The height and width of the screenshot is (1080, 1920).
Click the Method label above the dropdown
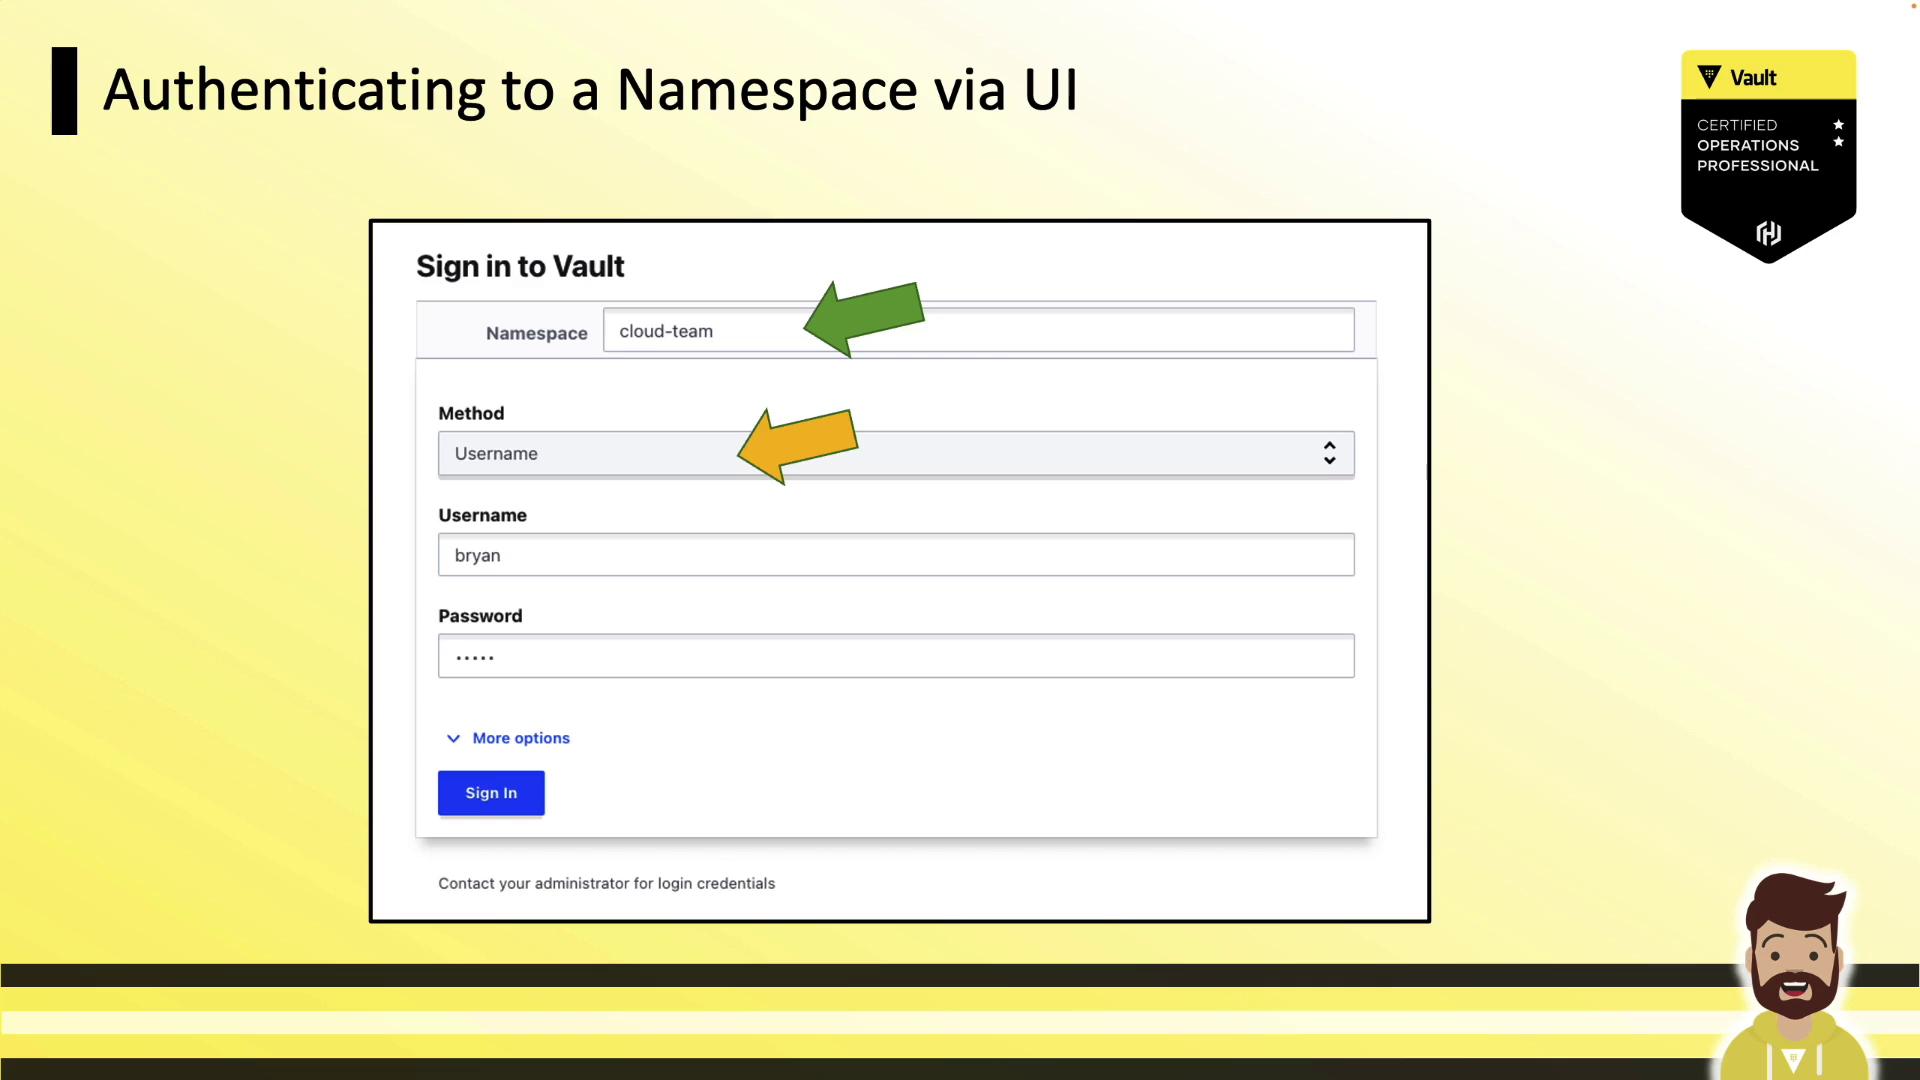click(x=471, y=413)
